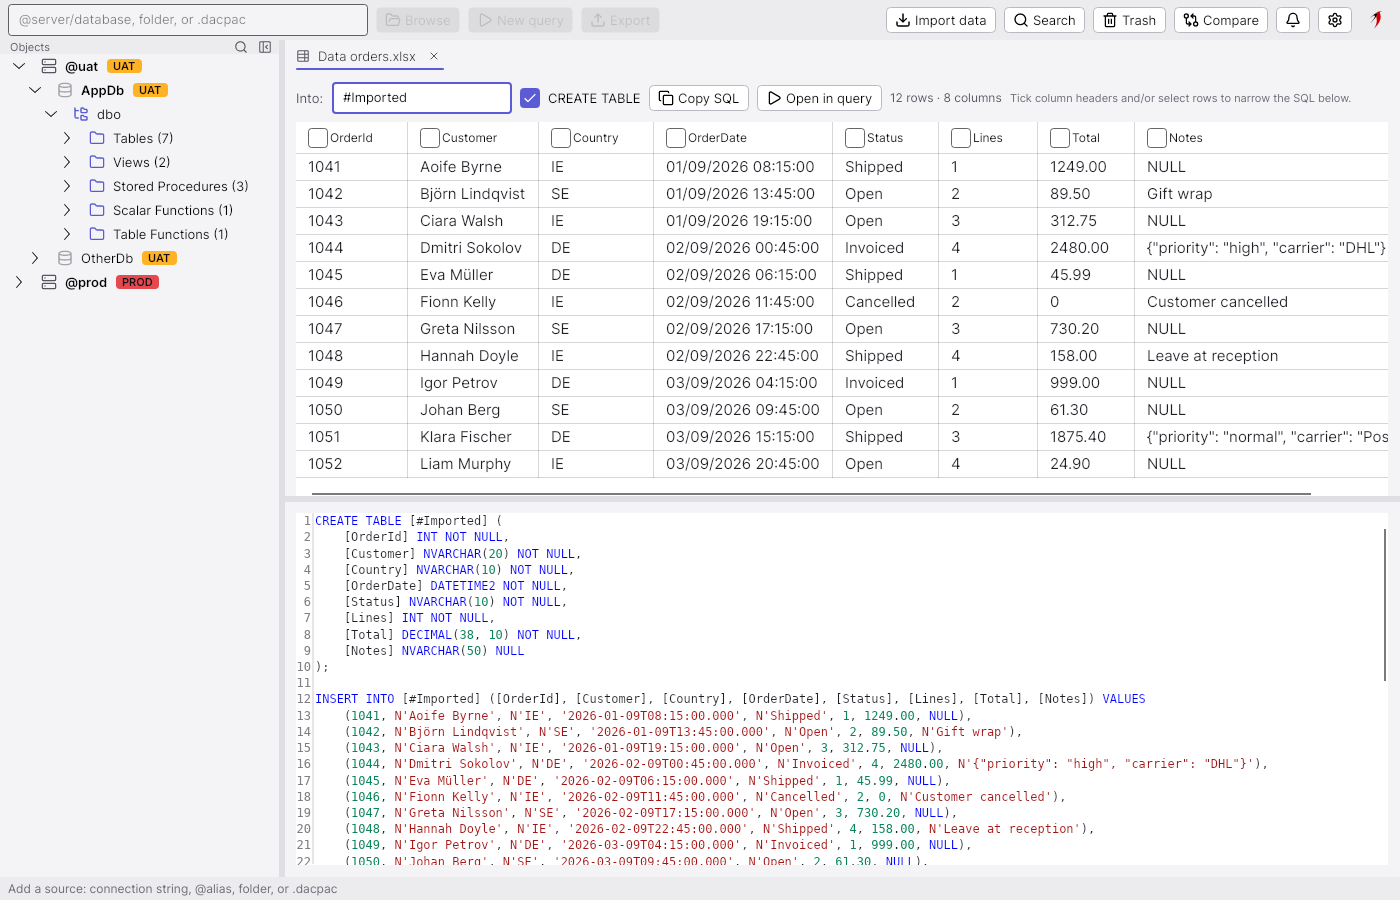Image resolution: width=1400 pixels, height=900 pixels.
Task: Open global Search
Action: pyautogui.click(x=1044, y=20)
